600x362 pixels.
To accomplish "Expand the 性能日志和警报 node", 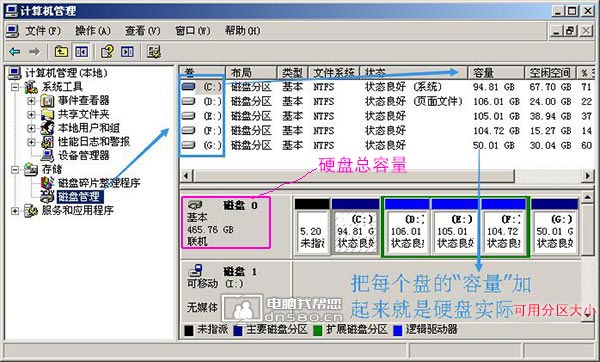I will point(31,142).
